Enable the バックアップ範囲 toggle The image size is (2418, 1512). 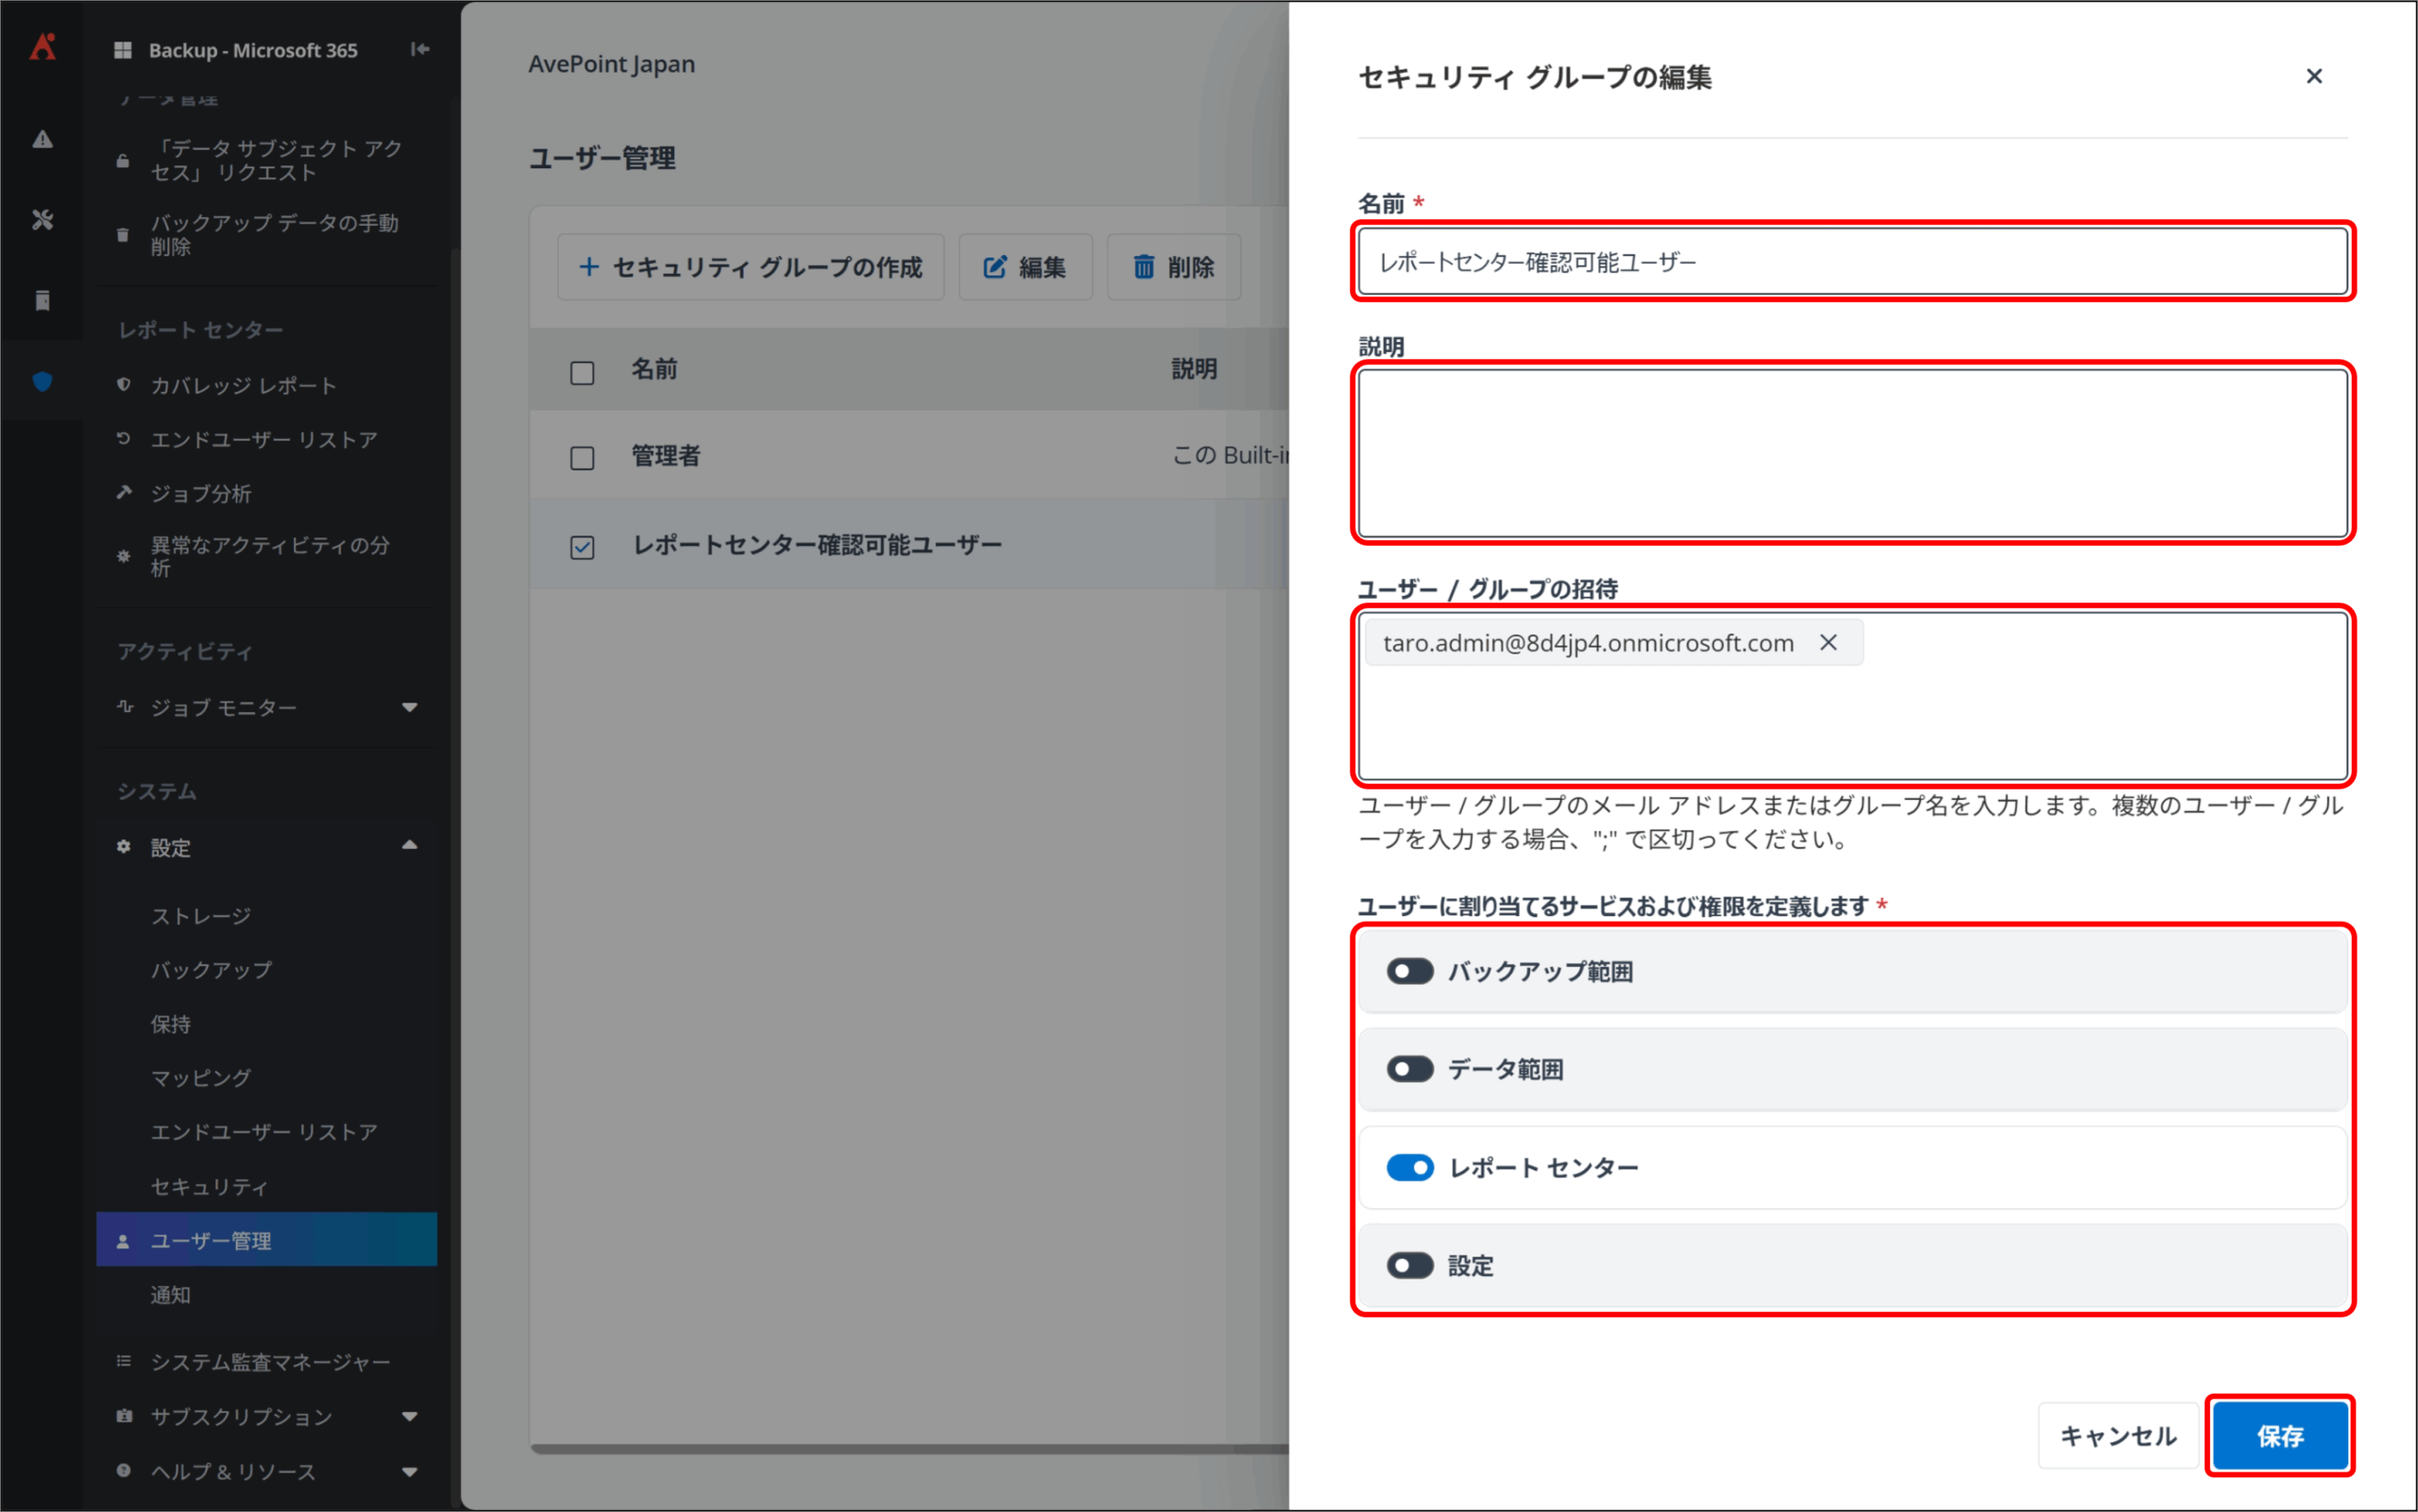click(x=1410, y=971)
